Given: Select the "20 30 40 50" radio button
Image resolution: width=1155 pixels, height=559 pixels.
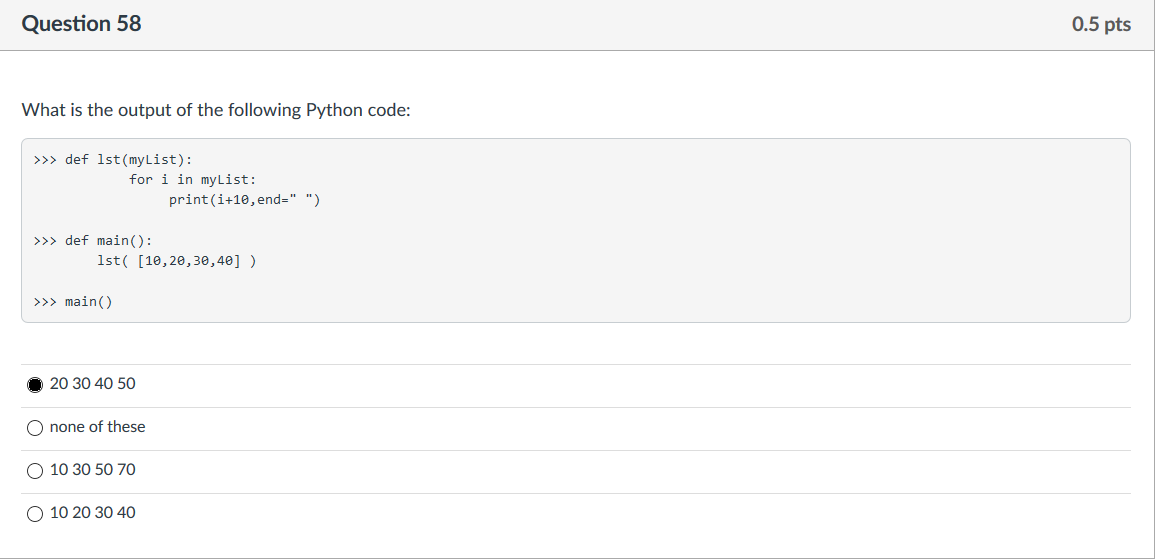Looking at the screenshot, I should 35,384.
